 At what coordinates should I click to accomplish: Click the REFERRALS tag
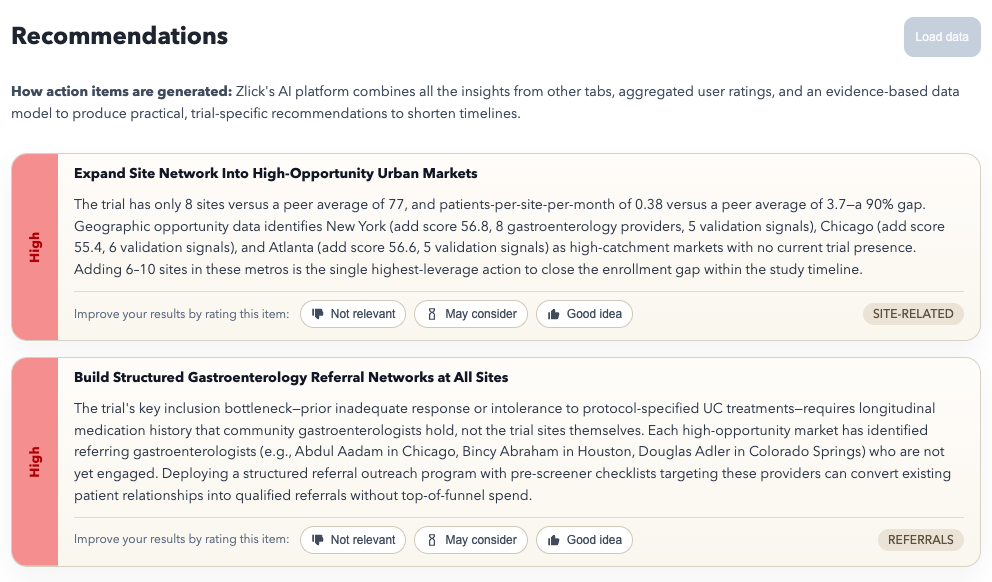921,540
